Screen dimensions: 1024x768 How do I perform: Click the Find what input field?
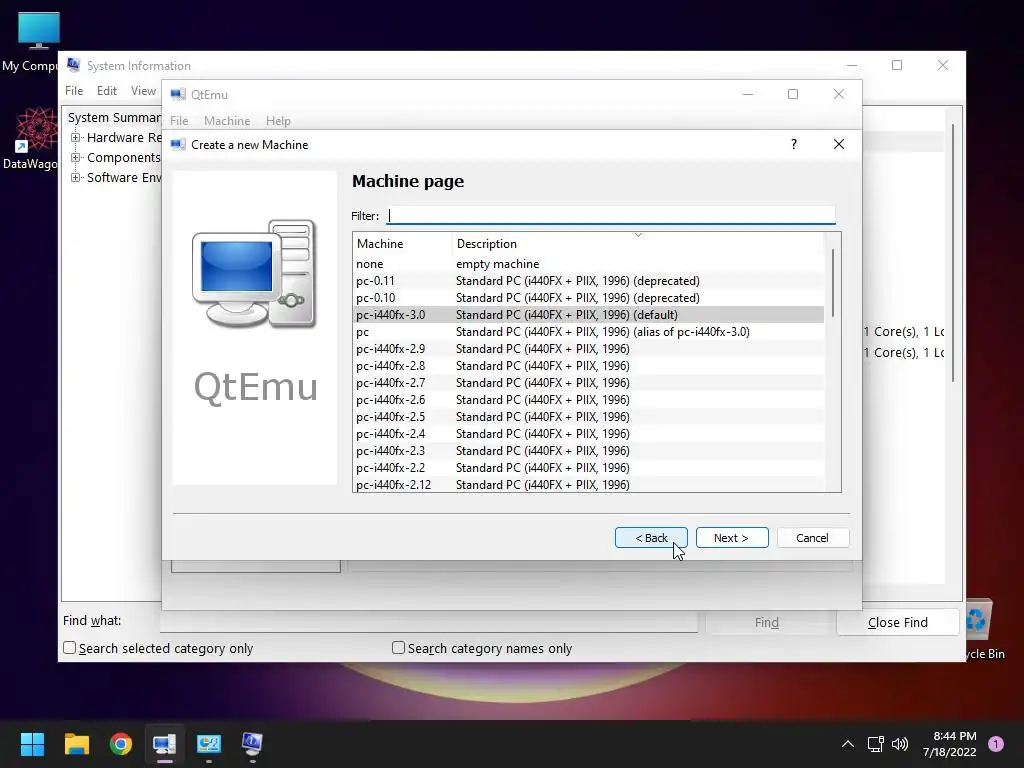click(429, 622)
